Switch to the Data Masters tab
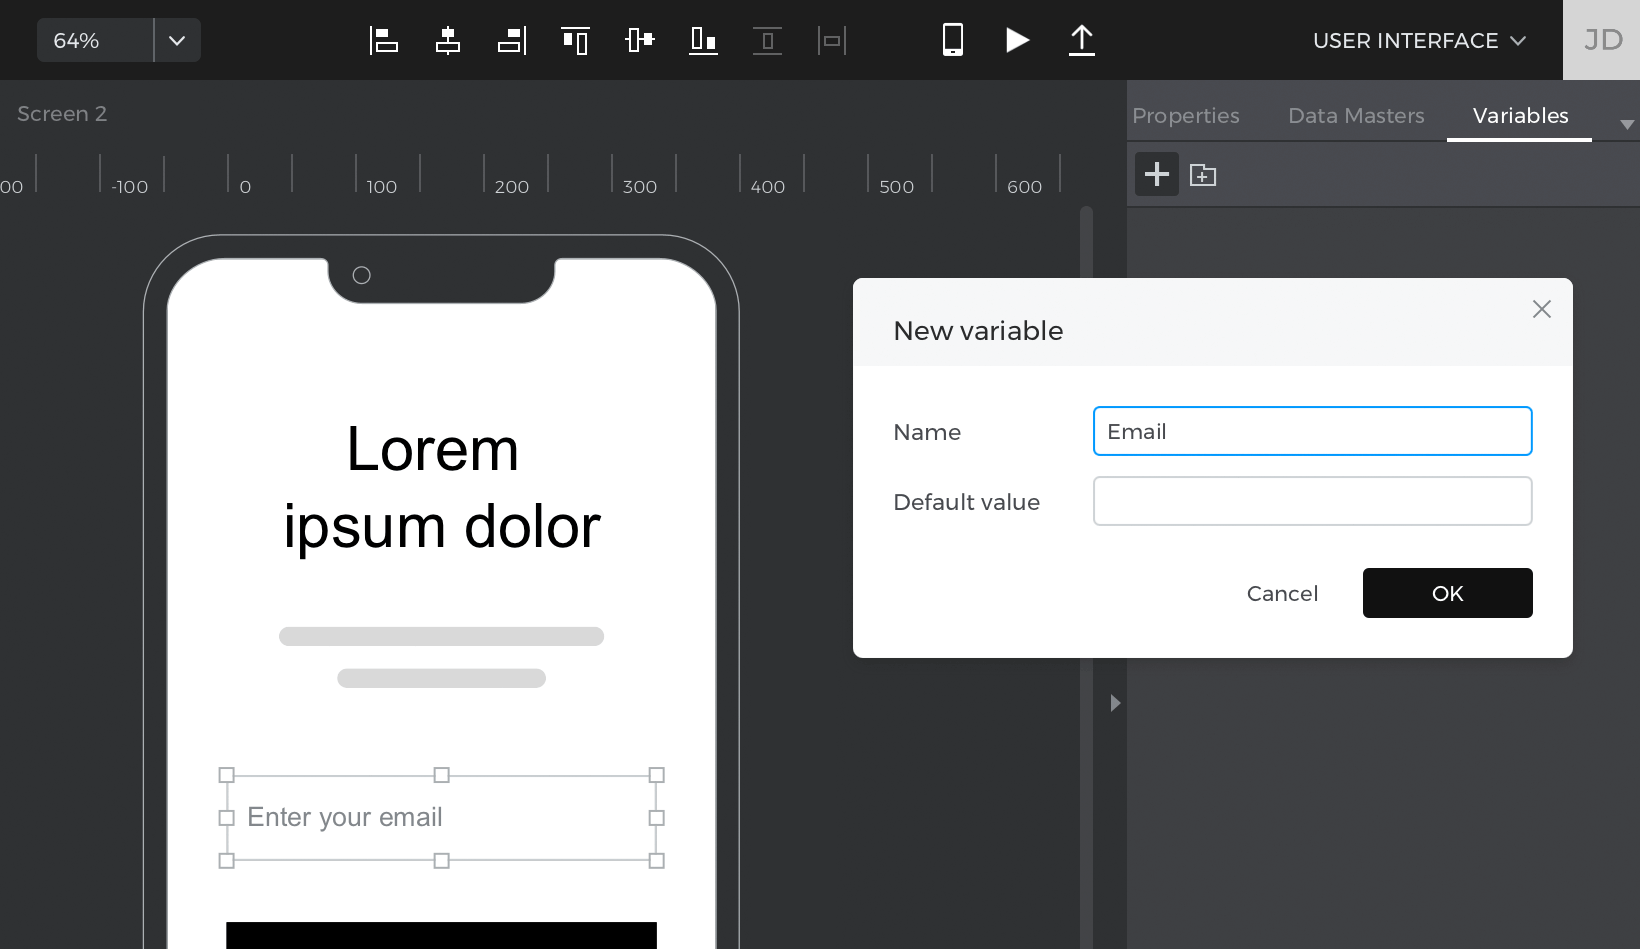The width and height of the screenshot is (1640, 949). tap(1356, 116)
